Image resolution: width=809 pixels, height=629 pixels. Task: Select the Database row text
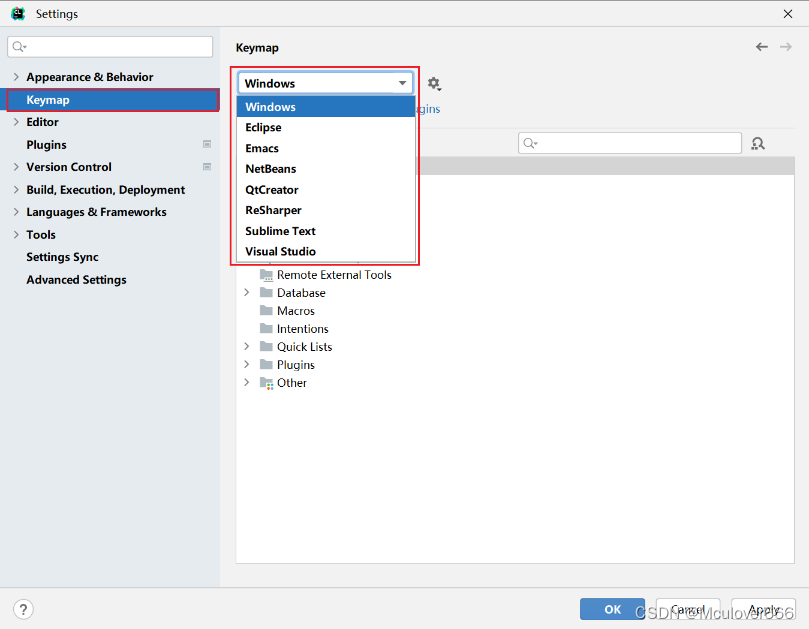(301, 293)
